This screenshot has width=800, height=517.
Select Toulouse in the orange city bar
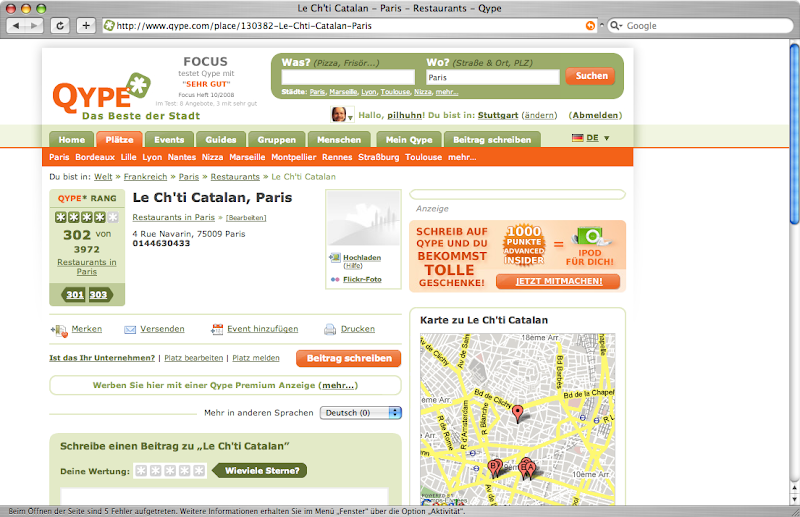[x=423, y=157]
